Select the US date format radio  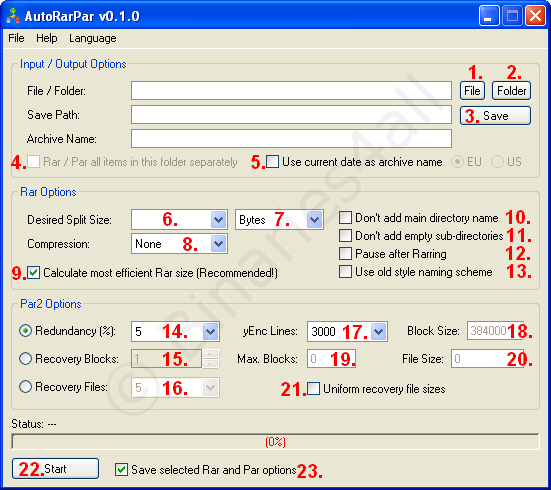(x=497, y=162)
